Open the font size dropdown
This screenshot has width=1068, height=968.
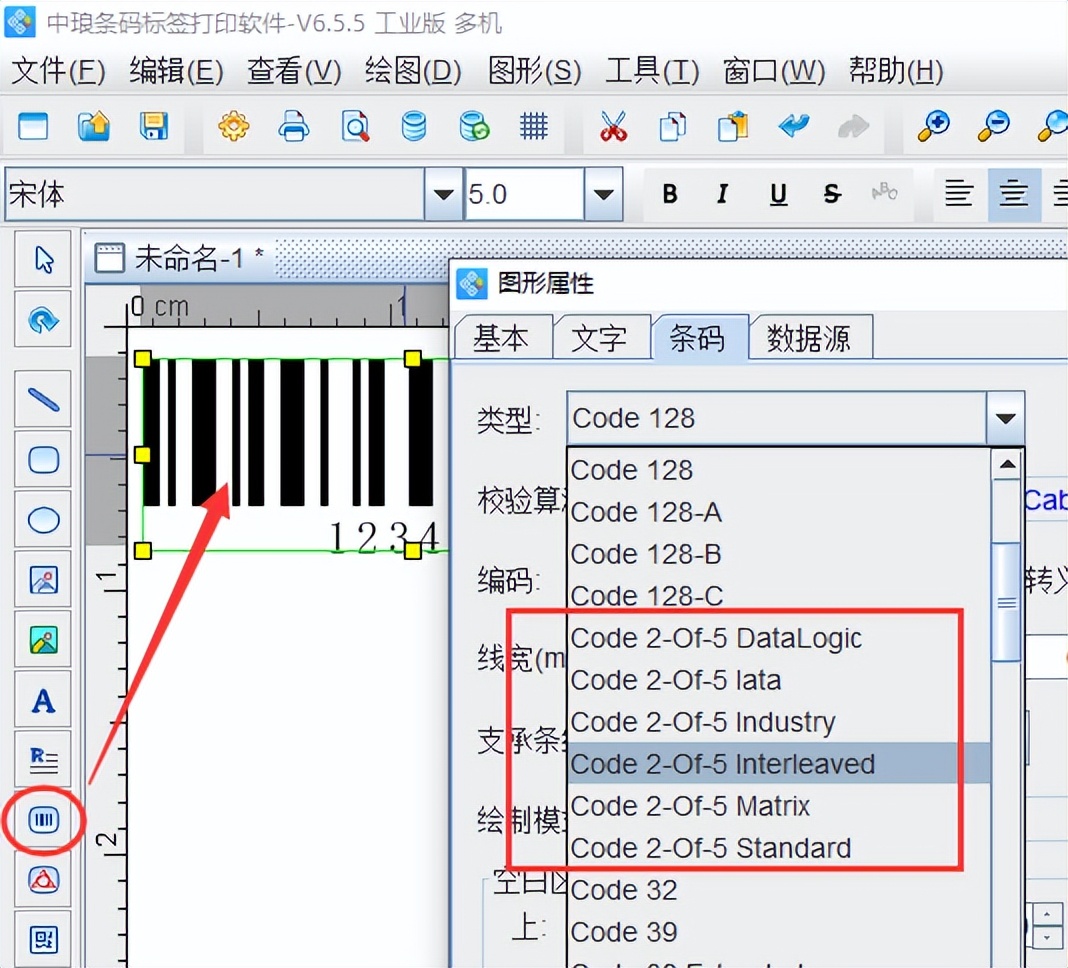point(604,194)
